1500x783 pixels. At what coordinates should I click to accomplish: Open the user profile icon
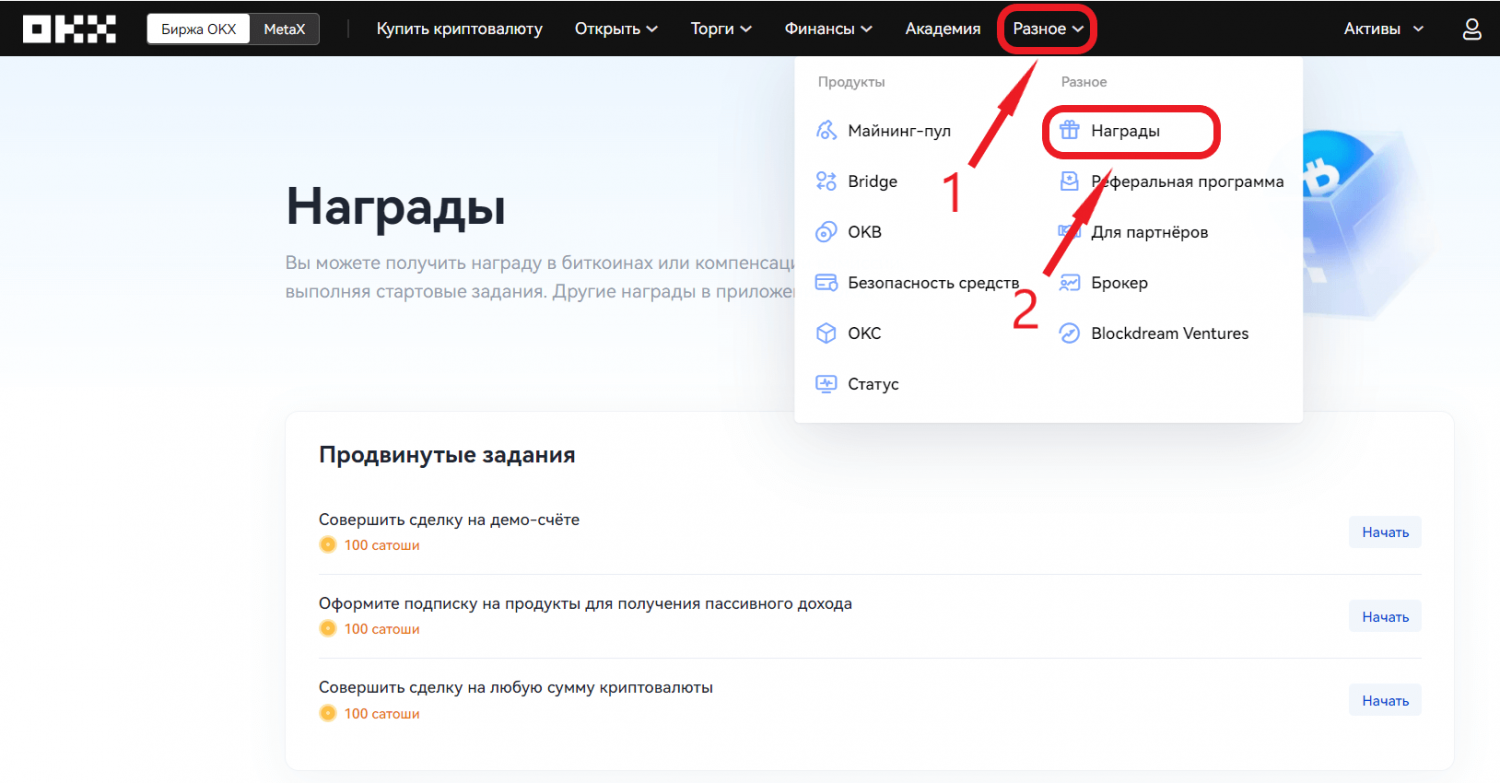[x=1472, y=29]
